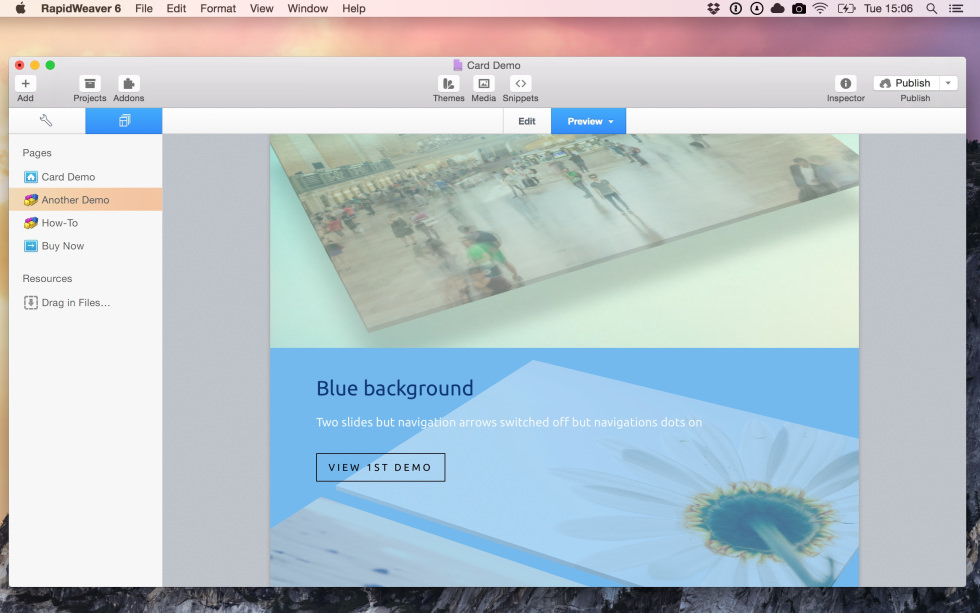Viewport: 980px width, 613px height.
Task: Open Spotlight search magnifier
Action: click(x=931, y=8)
